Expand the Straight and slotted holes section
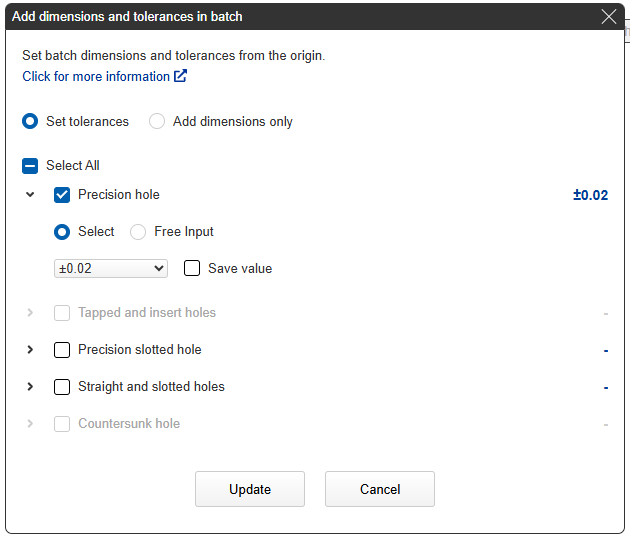 (x=30, y=387)
